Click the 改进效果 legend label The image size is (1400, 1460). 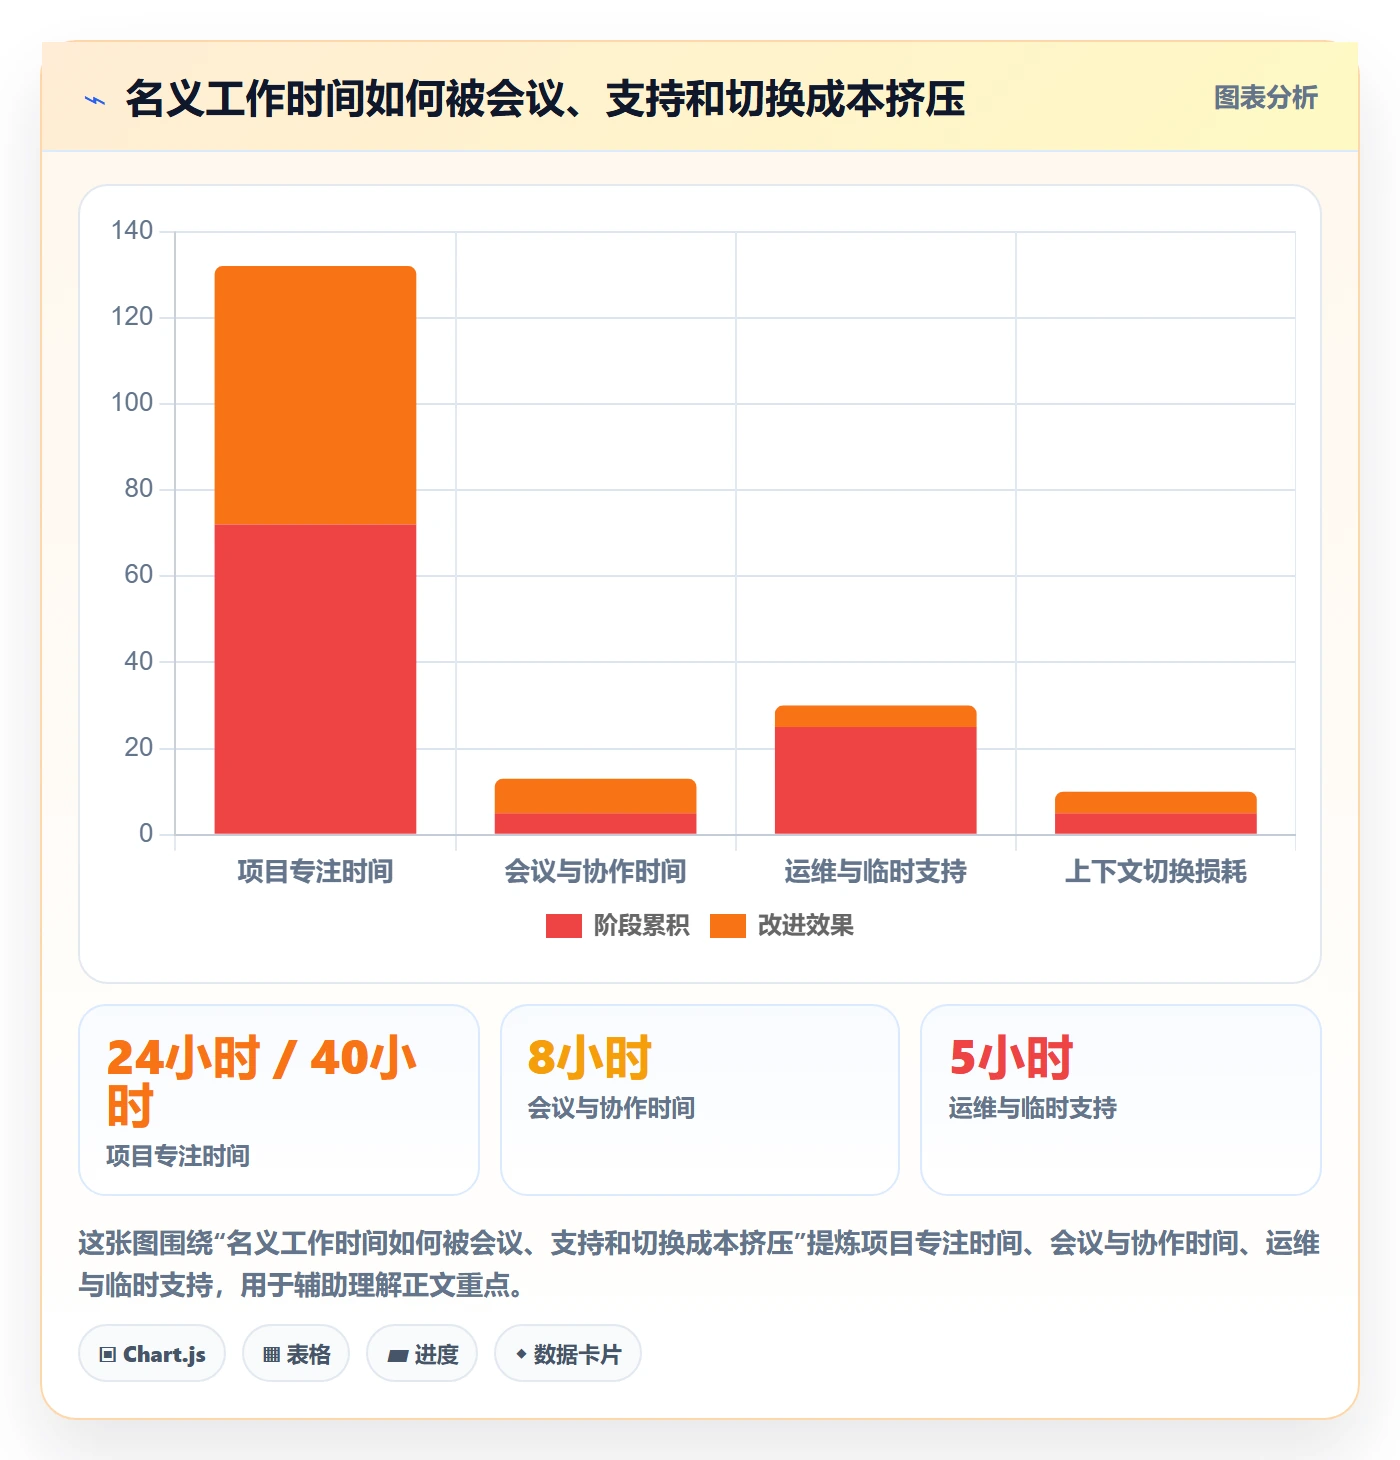805,926
